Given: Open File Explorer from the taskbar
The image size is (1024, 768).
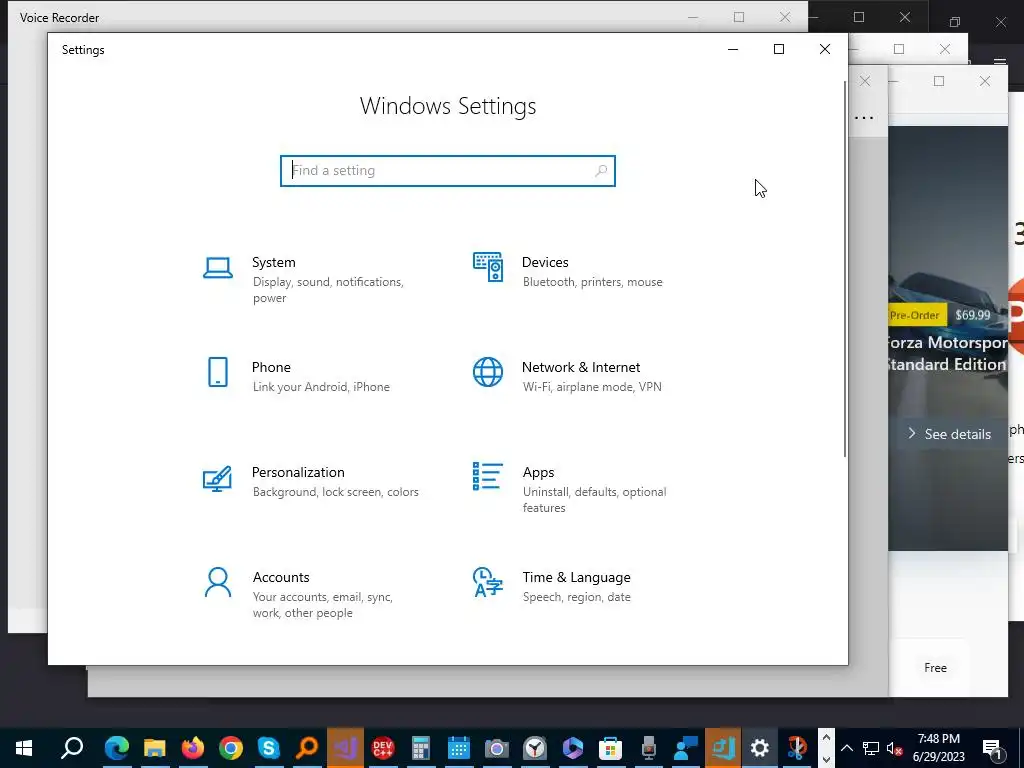Looking at the screenshot, I should pyautogui.click(x=155, y=748).
